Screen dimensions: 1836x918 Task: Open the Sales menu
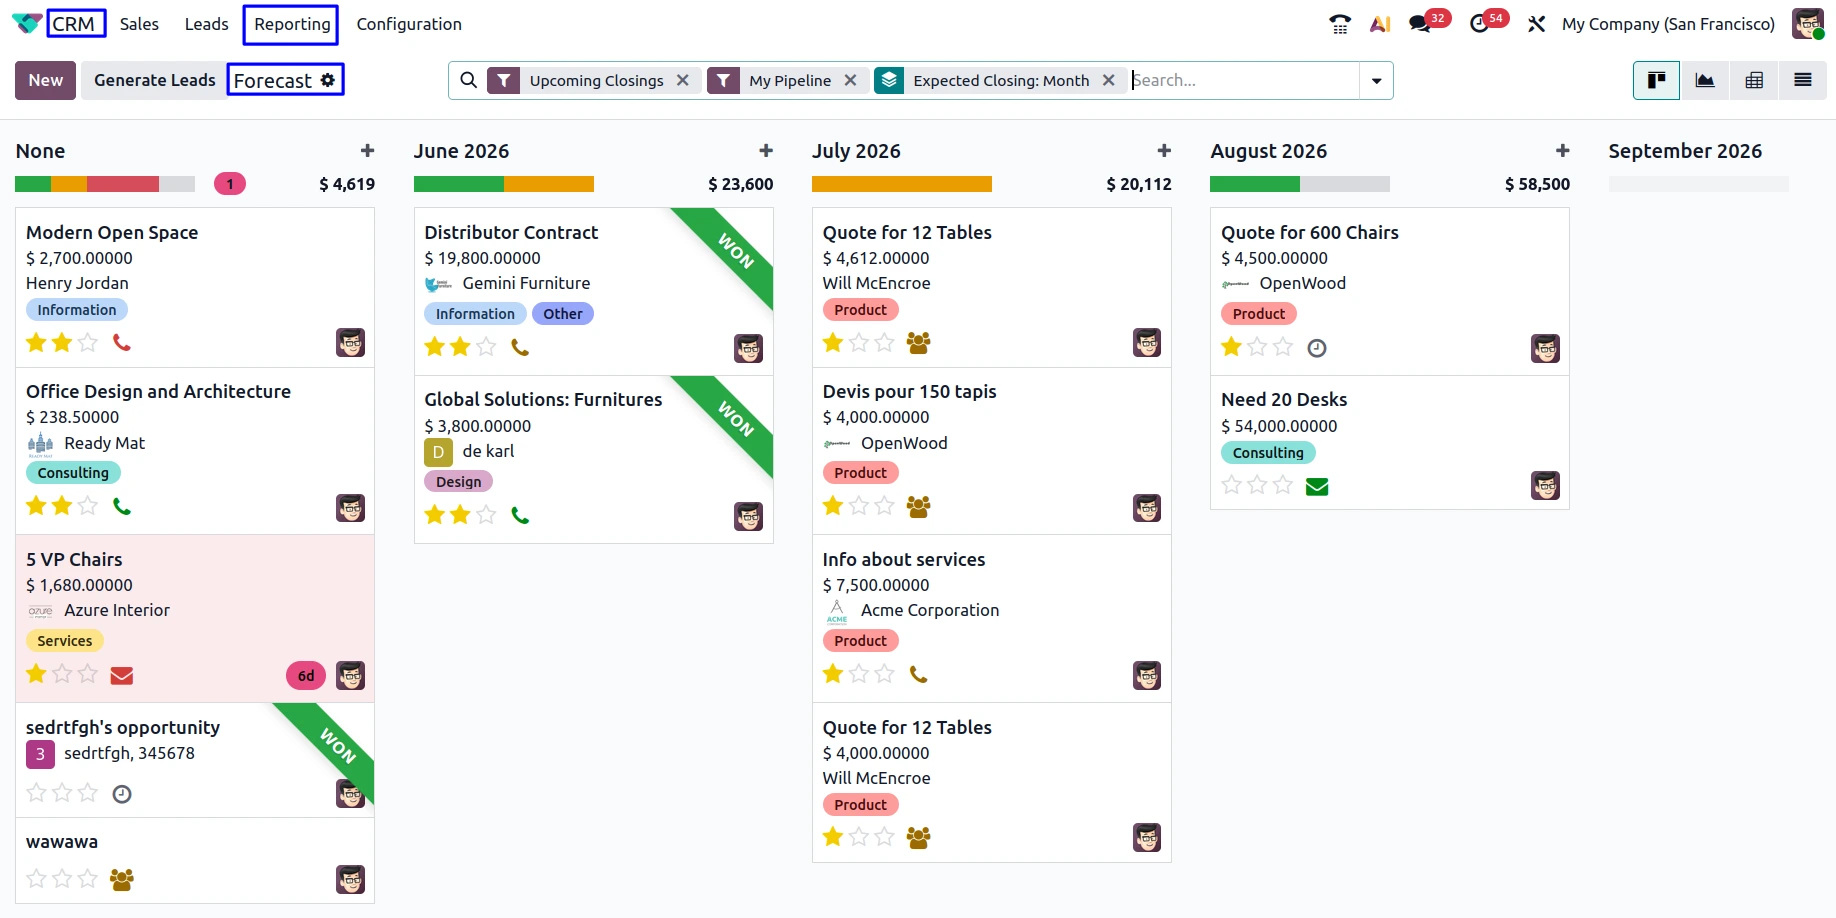[x=139, y=24]
